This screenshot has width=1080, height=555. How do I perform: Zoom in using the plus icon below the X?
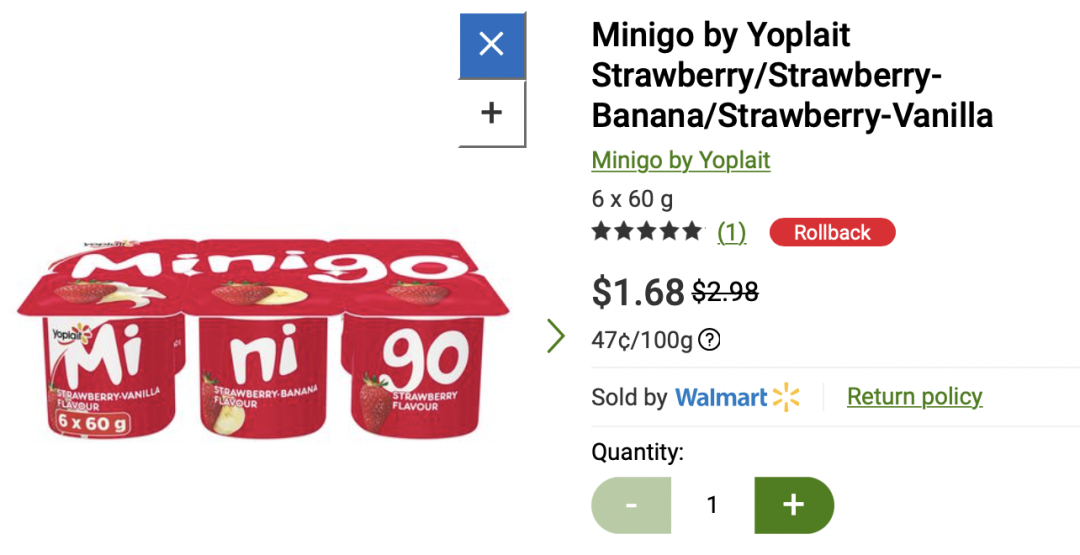click(x=491, y=113)
